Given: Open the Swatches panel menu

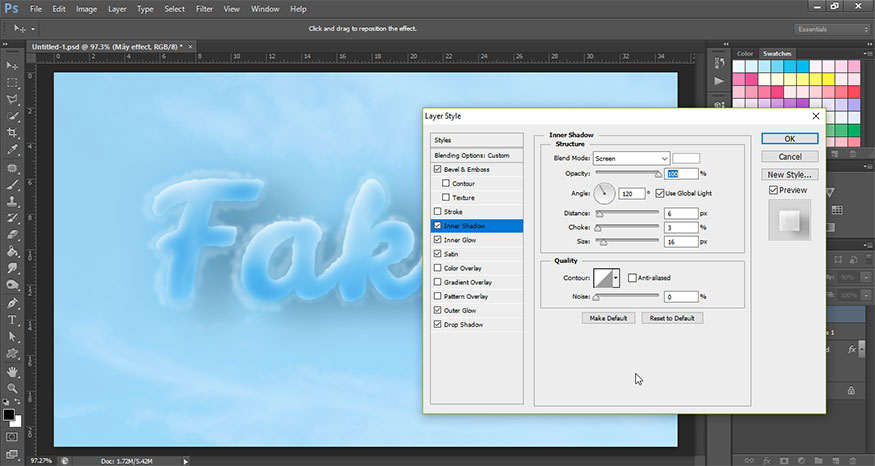Looking at the screenshot, I should [x=867, y=54].
